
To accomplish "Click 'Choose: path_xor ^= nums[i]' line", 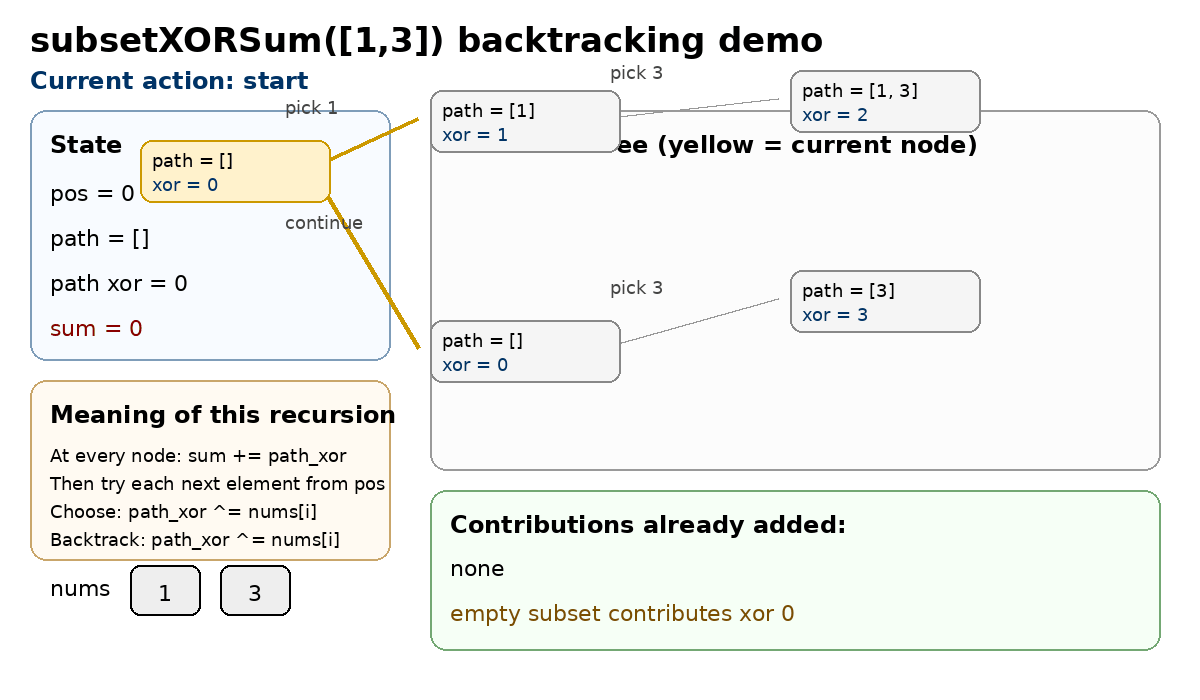I will click(184, 512).
